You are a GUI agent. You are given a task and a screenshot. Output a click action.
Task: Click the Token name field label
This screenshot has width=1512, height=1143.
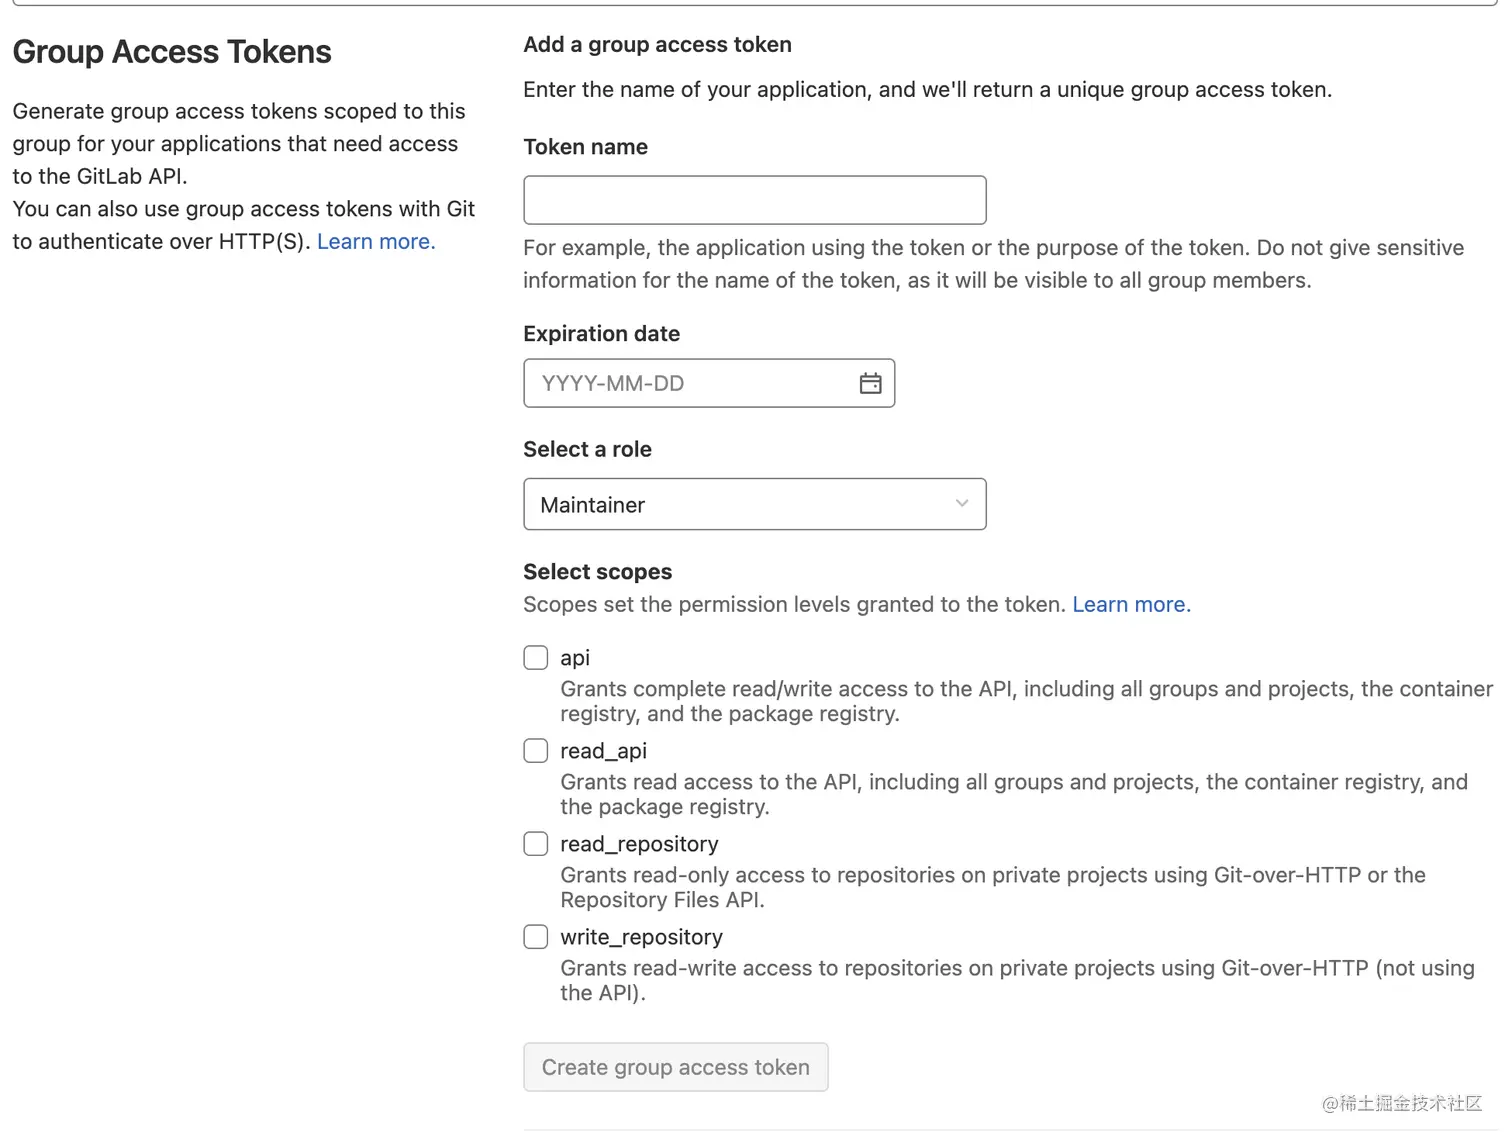(x=585, y=147)
